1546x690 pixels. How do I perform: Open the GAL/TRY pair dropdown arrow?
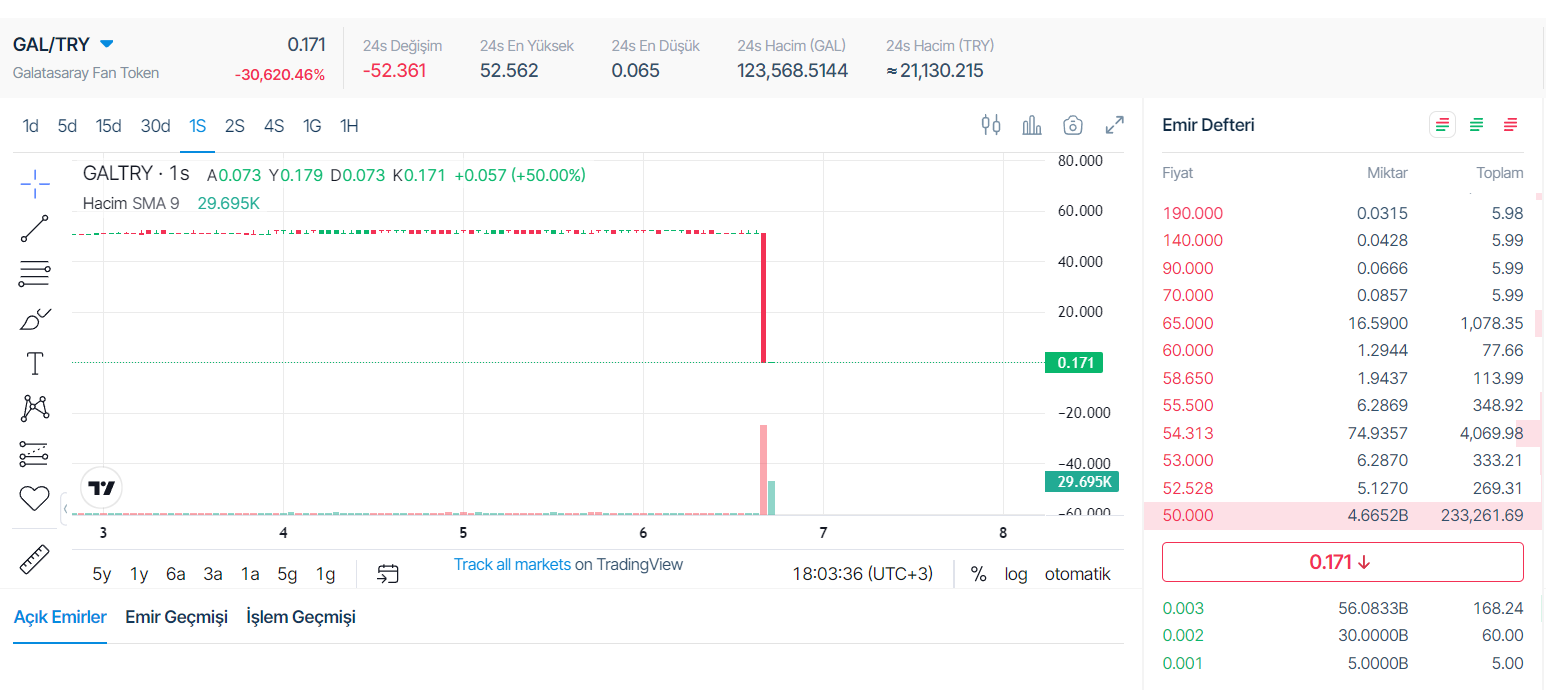click(x=107, y=44)
